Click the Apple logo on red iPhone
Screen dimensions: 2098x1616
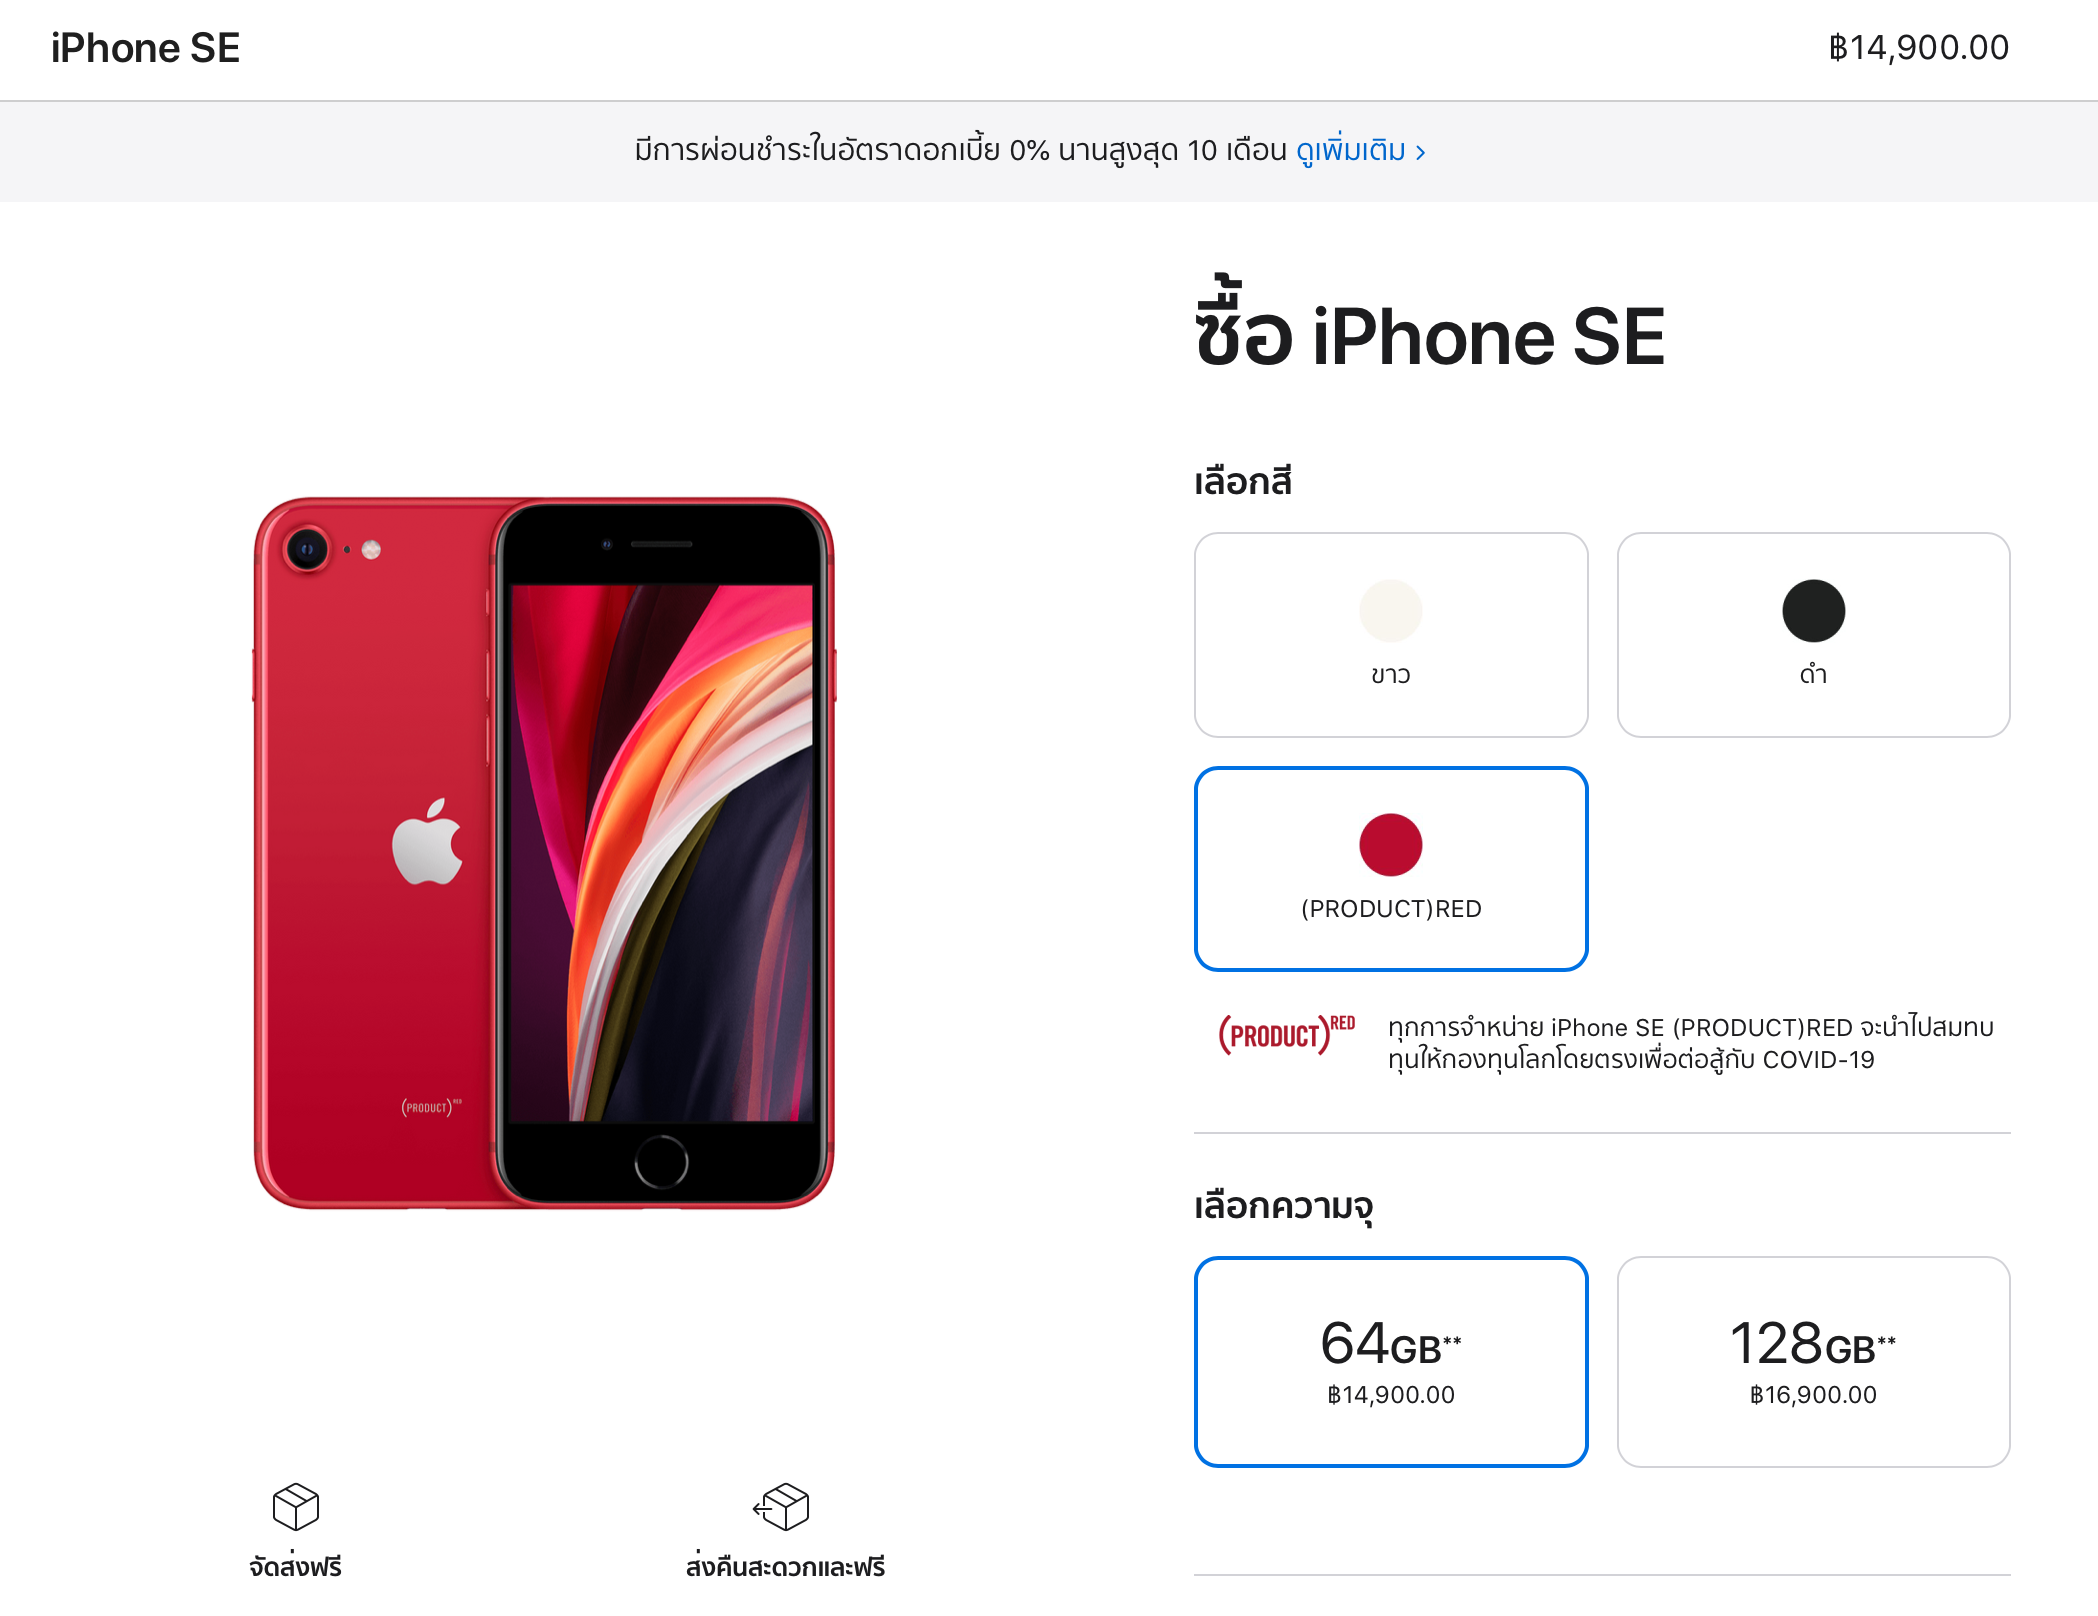(428, 842)
